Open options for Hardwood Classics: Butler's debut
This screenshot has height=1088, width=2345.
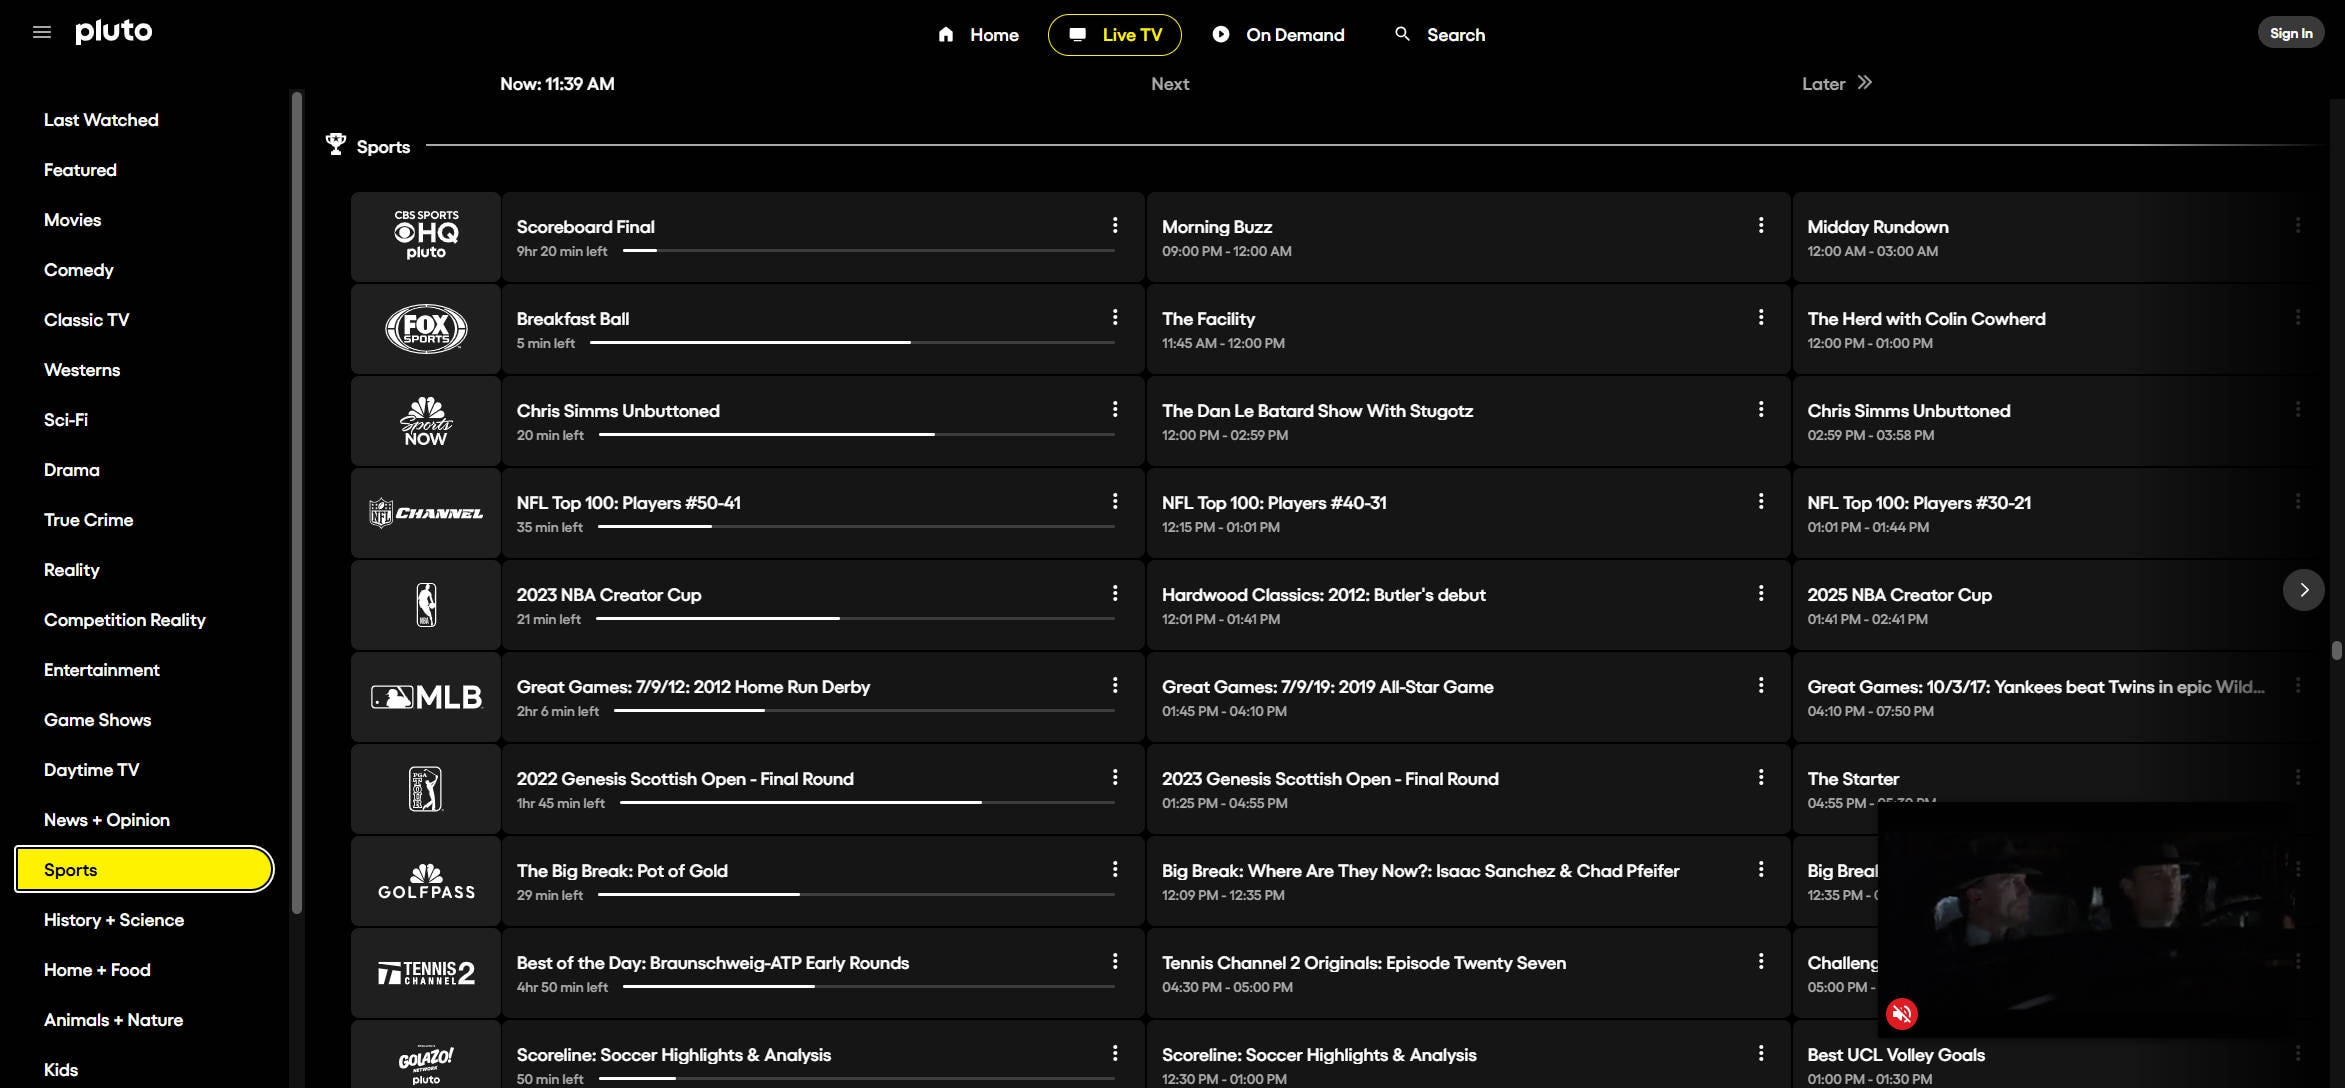[1761, 594]
